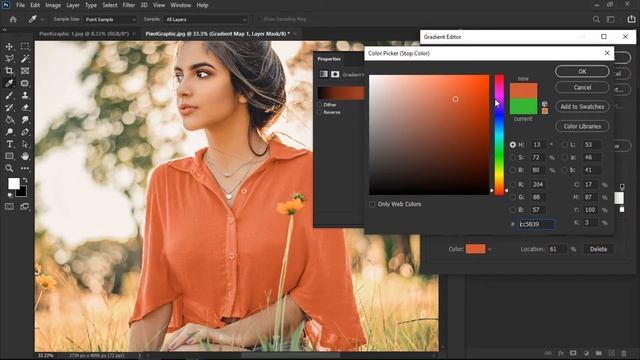
Task: Change screen mode icon
Action: [x=25, y=207]
